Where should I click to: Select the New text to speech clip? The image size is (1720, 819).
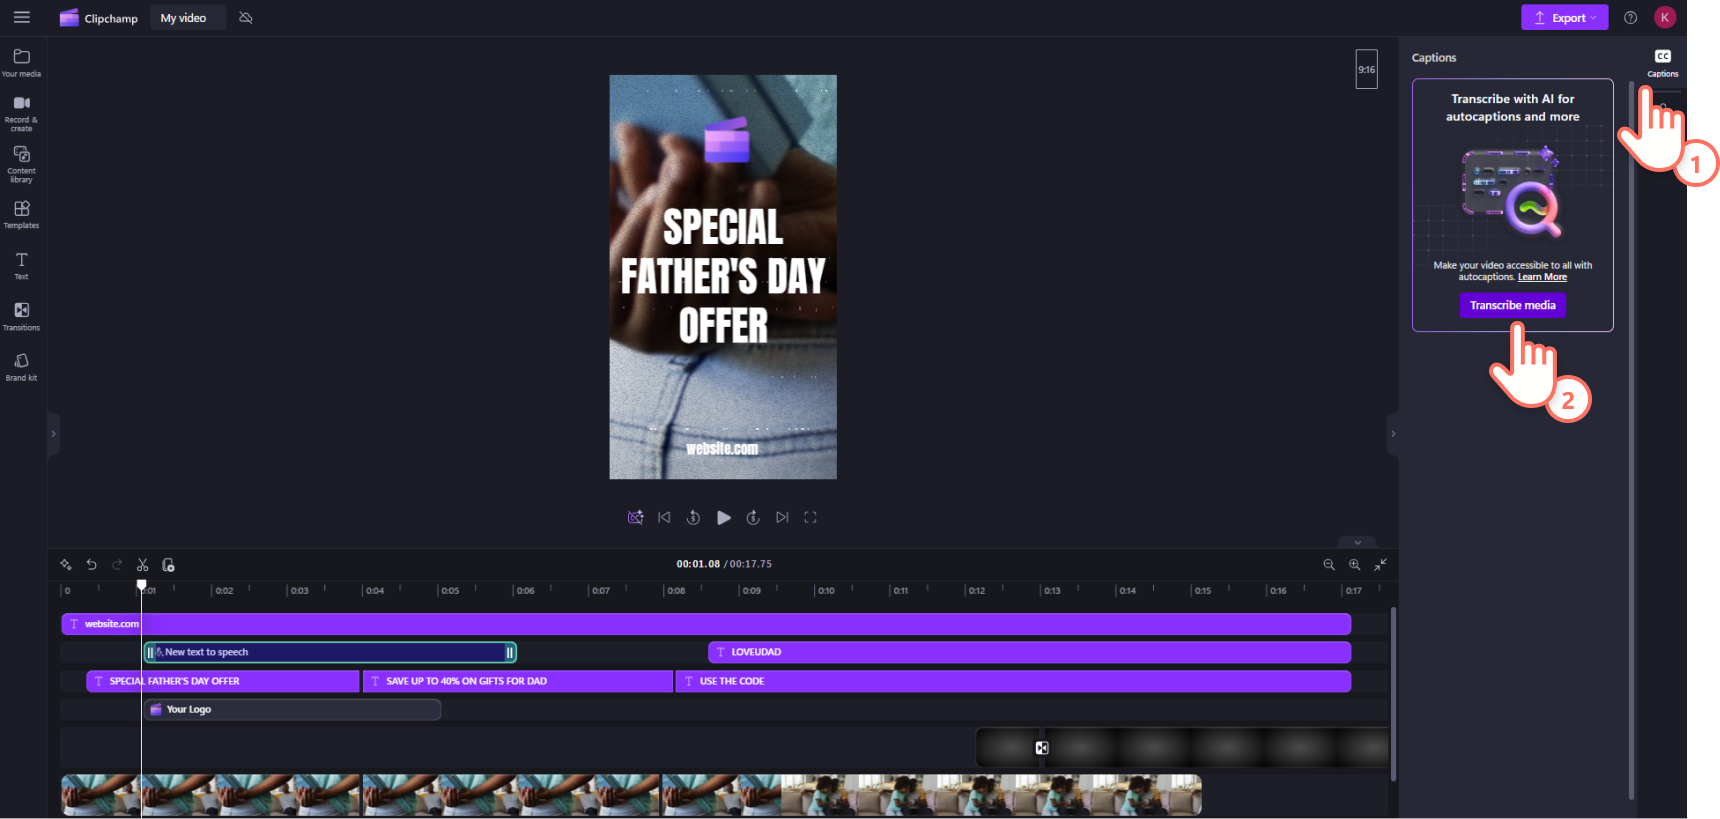330,652
